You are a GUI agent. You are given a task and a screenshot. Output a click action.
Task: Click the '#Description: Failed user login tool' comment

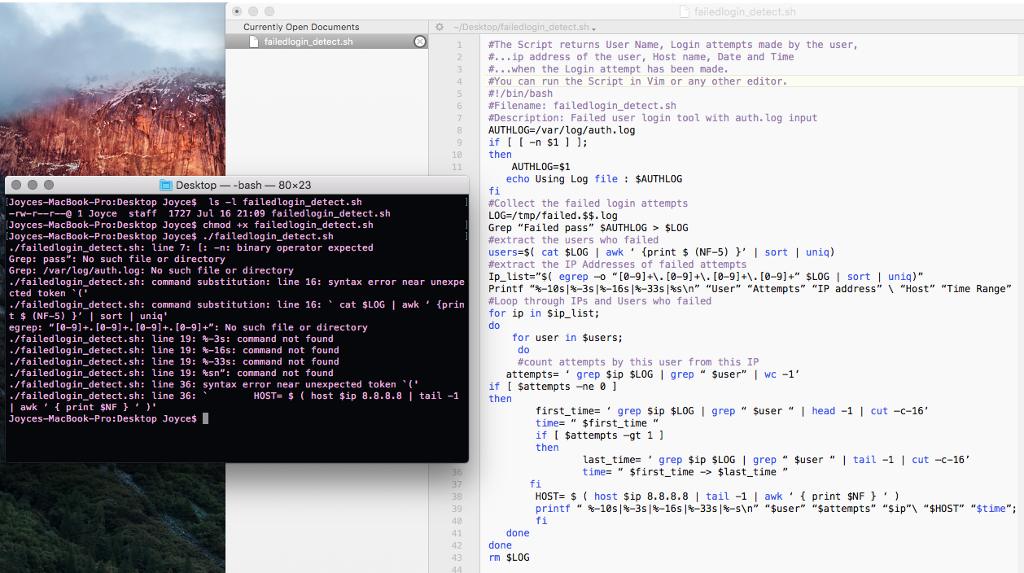652,118
